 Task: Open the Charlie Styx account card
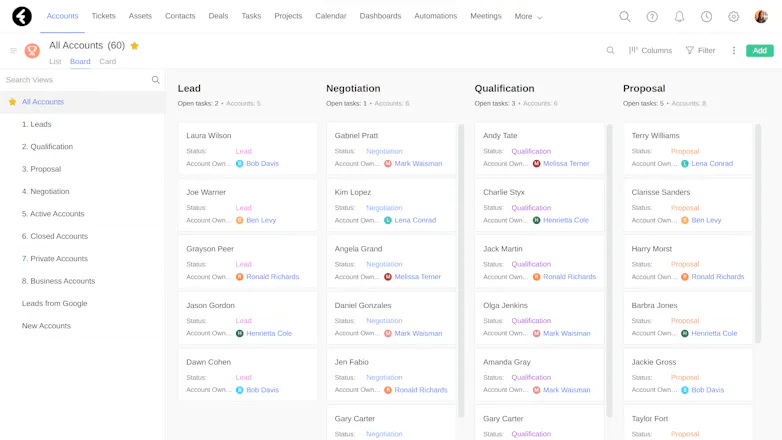(x=540, y=205)
